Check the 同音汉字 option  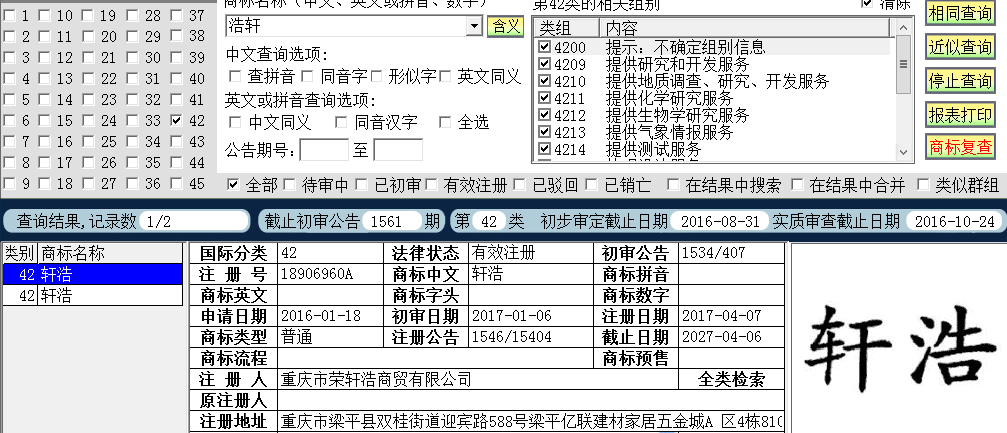tap(341, 122)
